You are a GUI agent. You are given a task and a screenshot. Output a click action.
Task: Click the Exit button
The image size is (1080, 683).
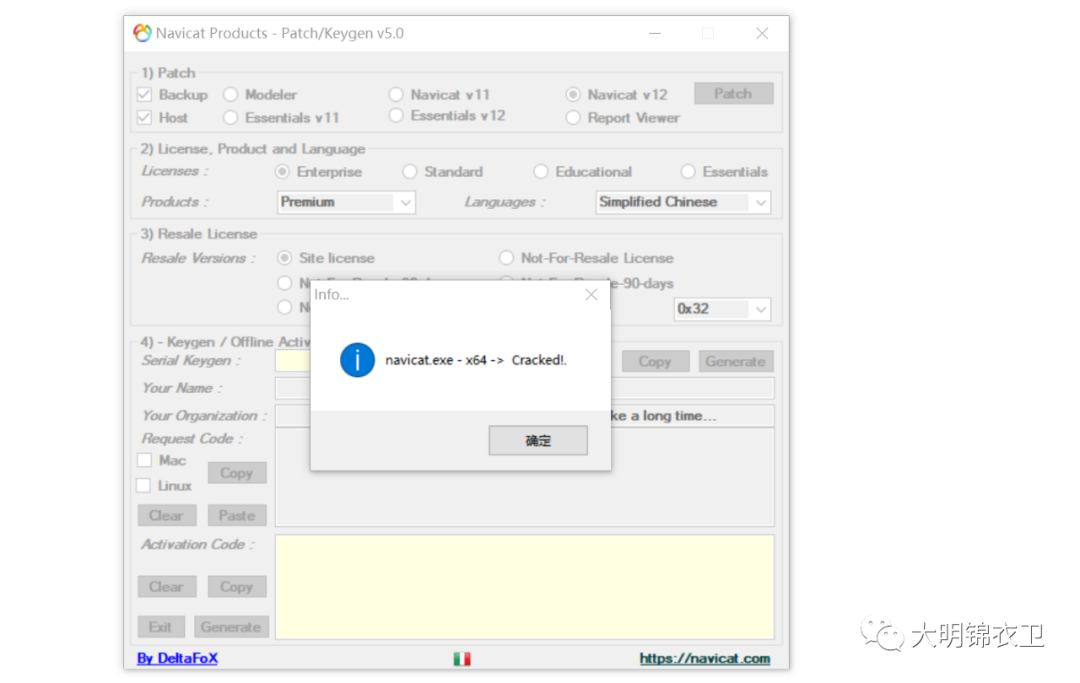pos(160,627)
